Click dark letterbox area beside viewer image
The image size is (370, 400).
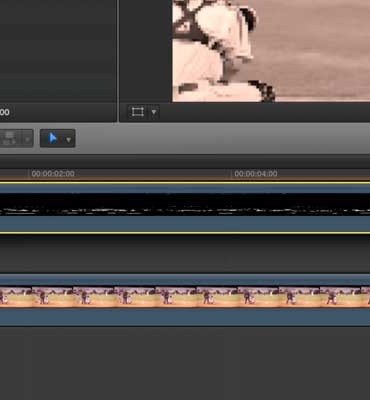(146, 50)
